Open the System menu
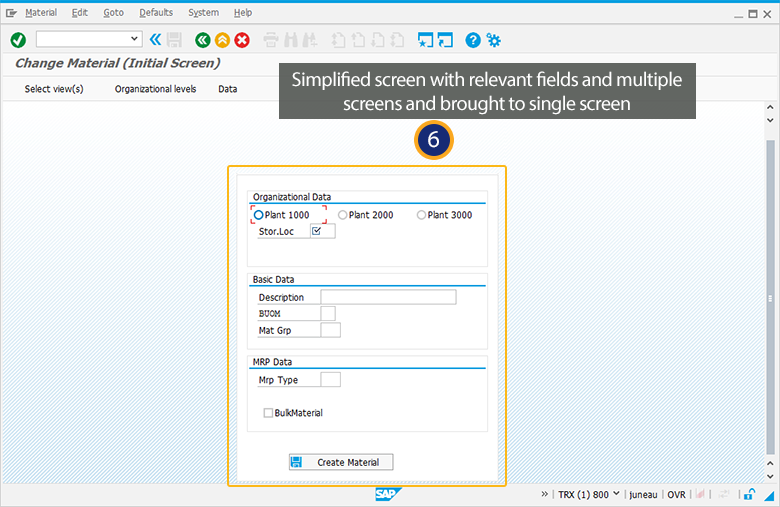This screenshot has height=507, width=780. pyautogui.click(x=203, y=13)
